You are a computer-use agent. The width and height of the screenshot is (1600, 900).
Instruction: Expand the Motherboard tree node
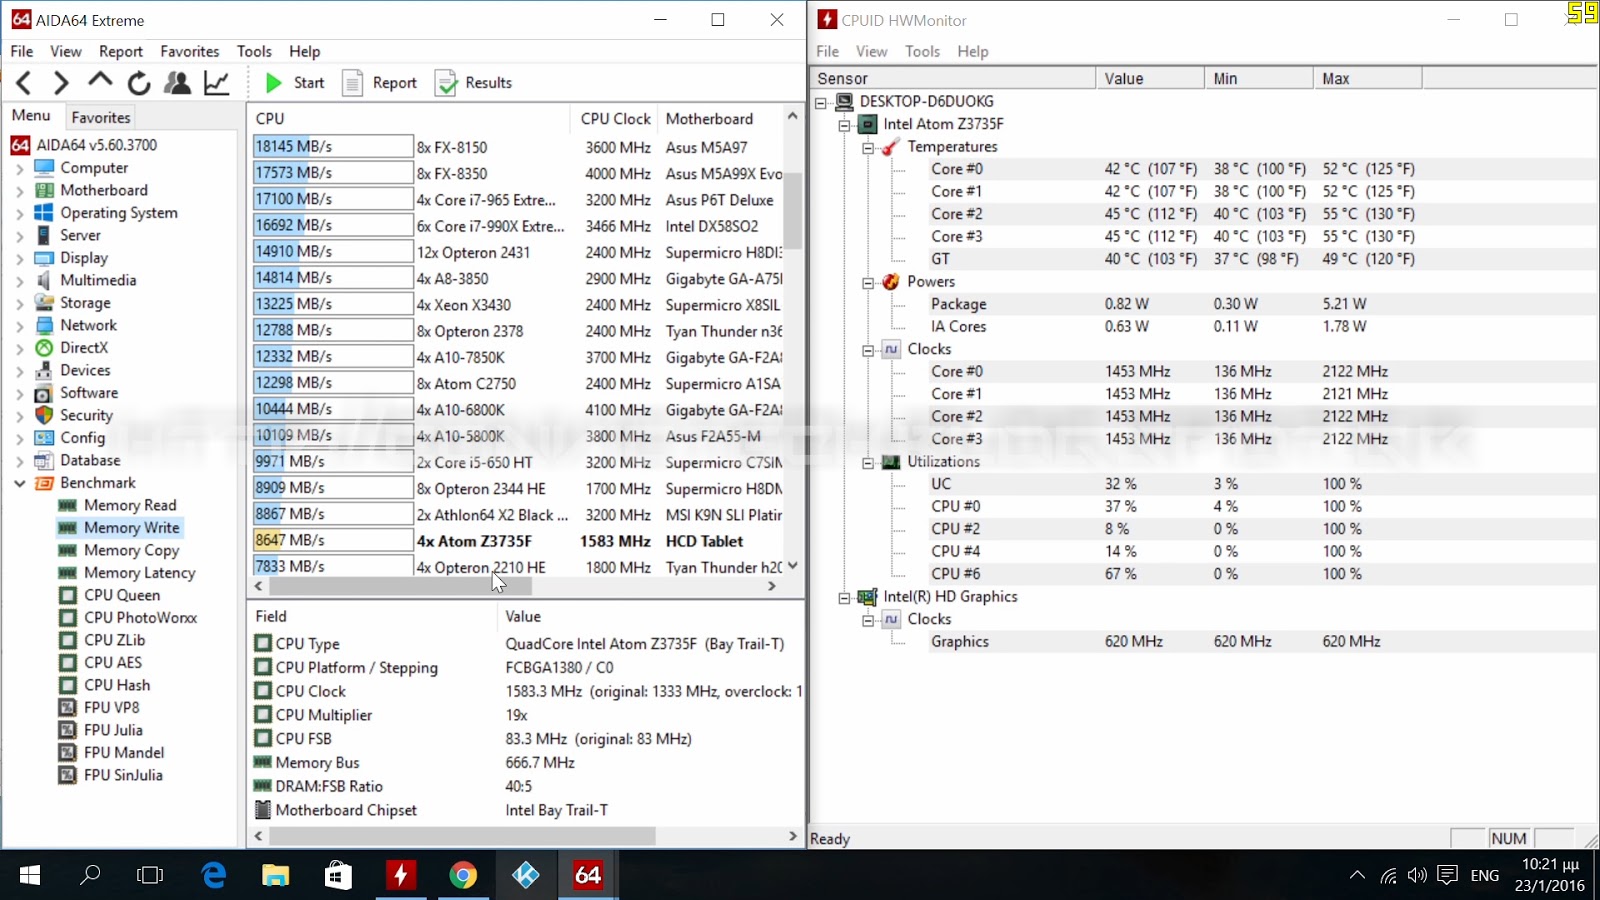(19, 191)
